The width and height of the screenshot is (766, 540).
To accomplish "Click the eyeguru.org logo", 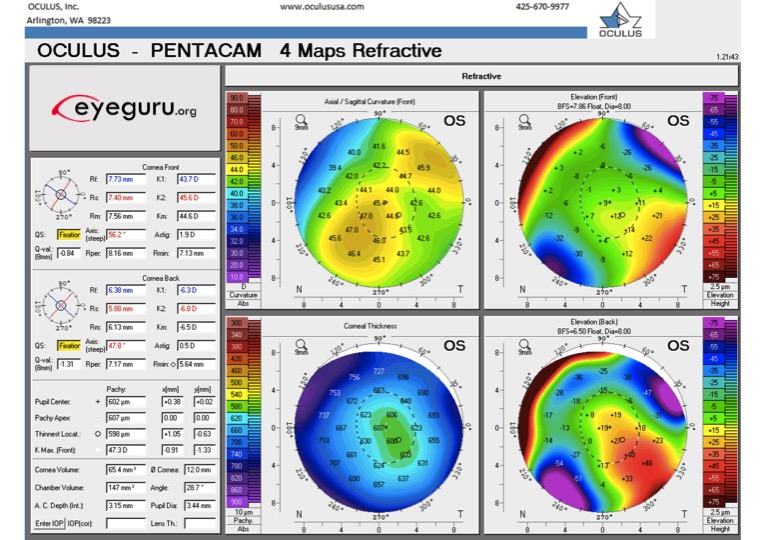I will [125, 108].
